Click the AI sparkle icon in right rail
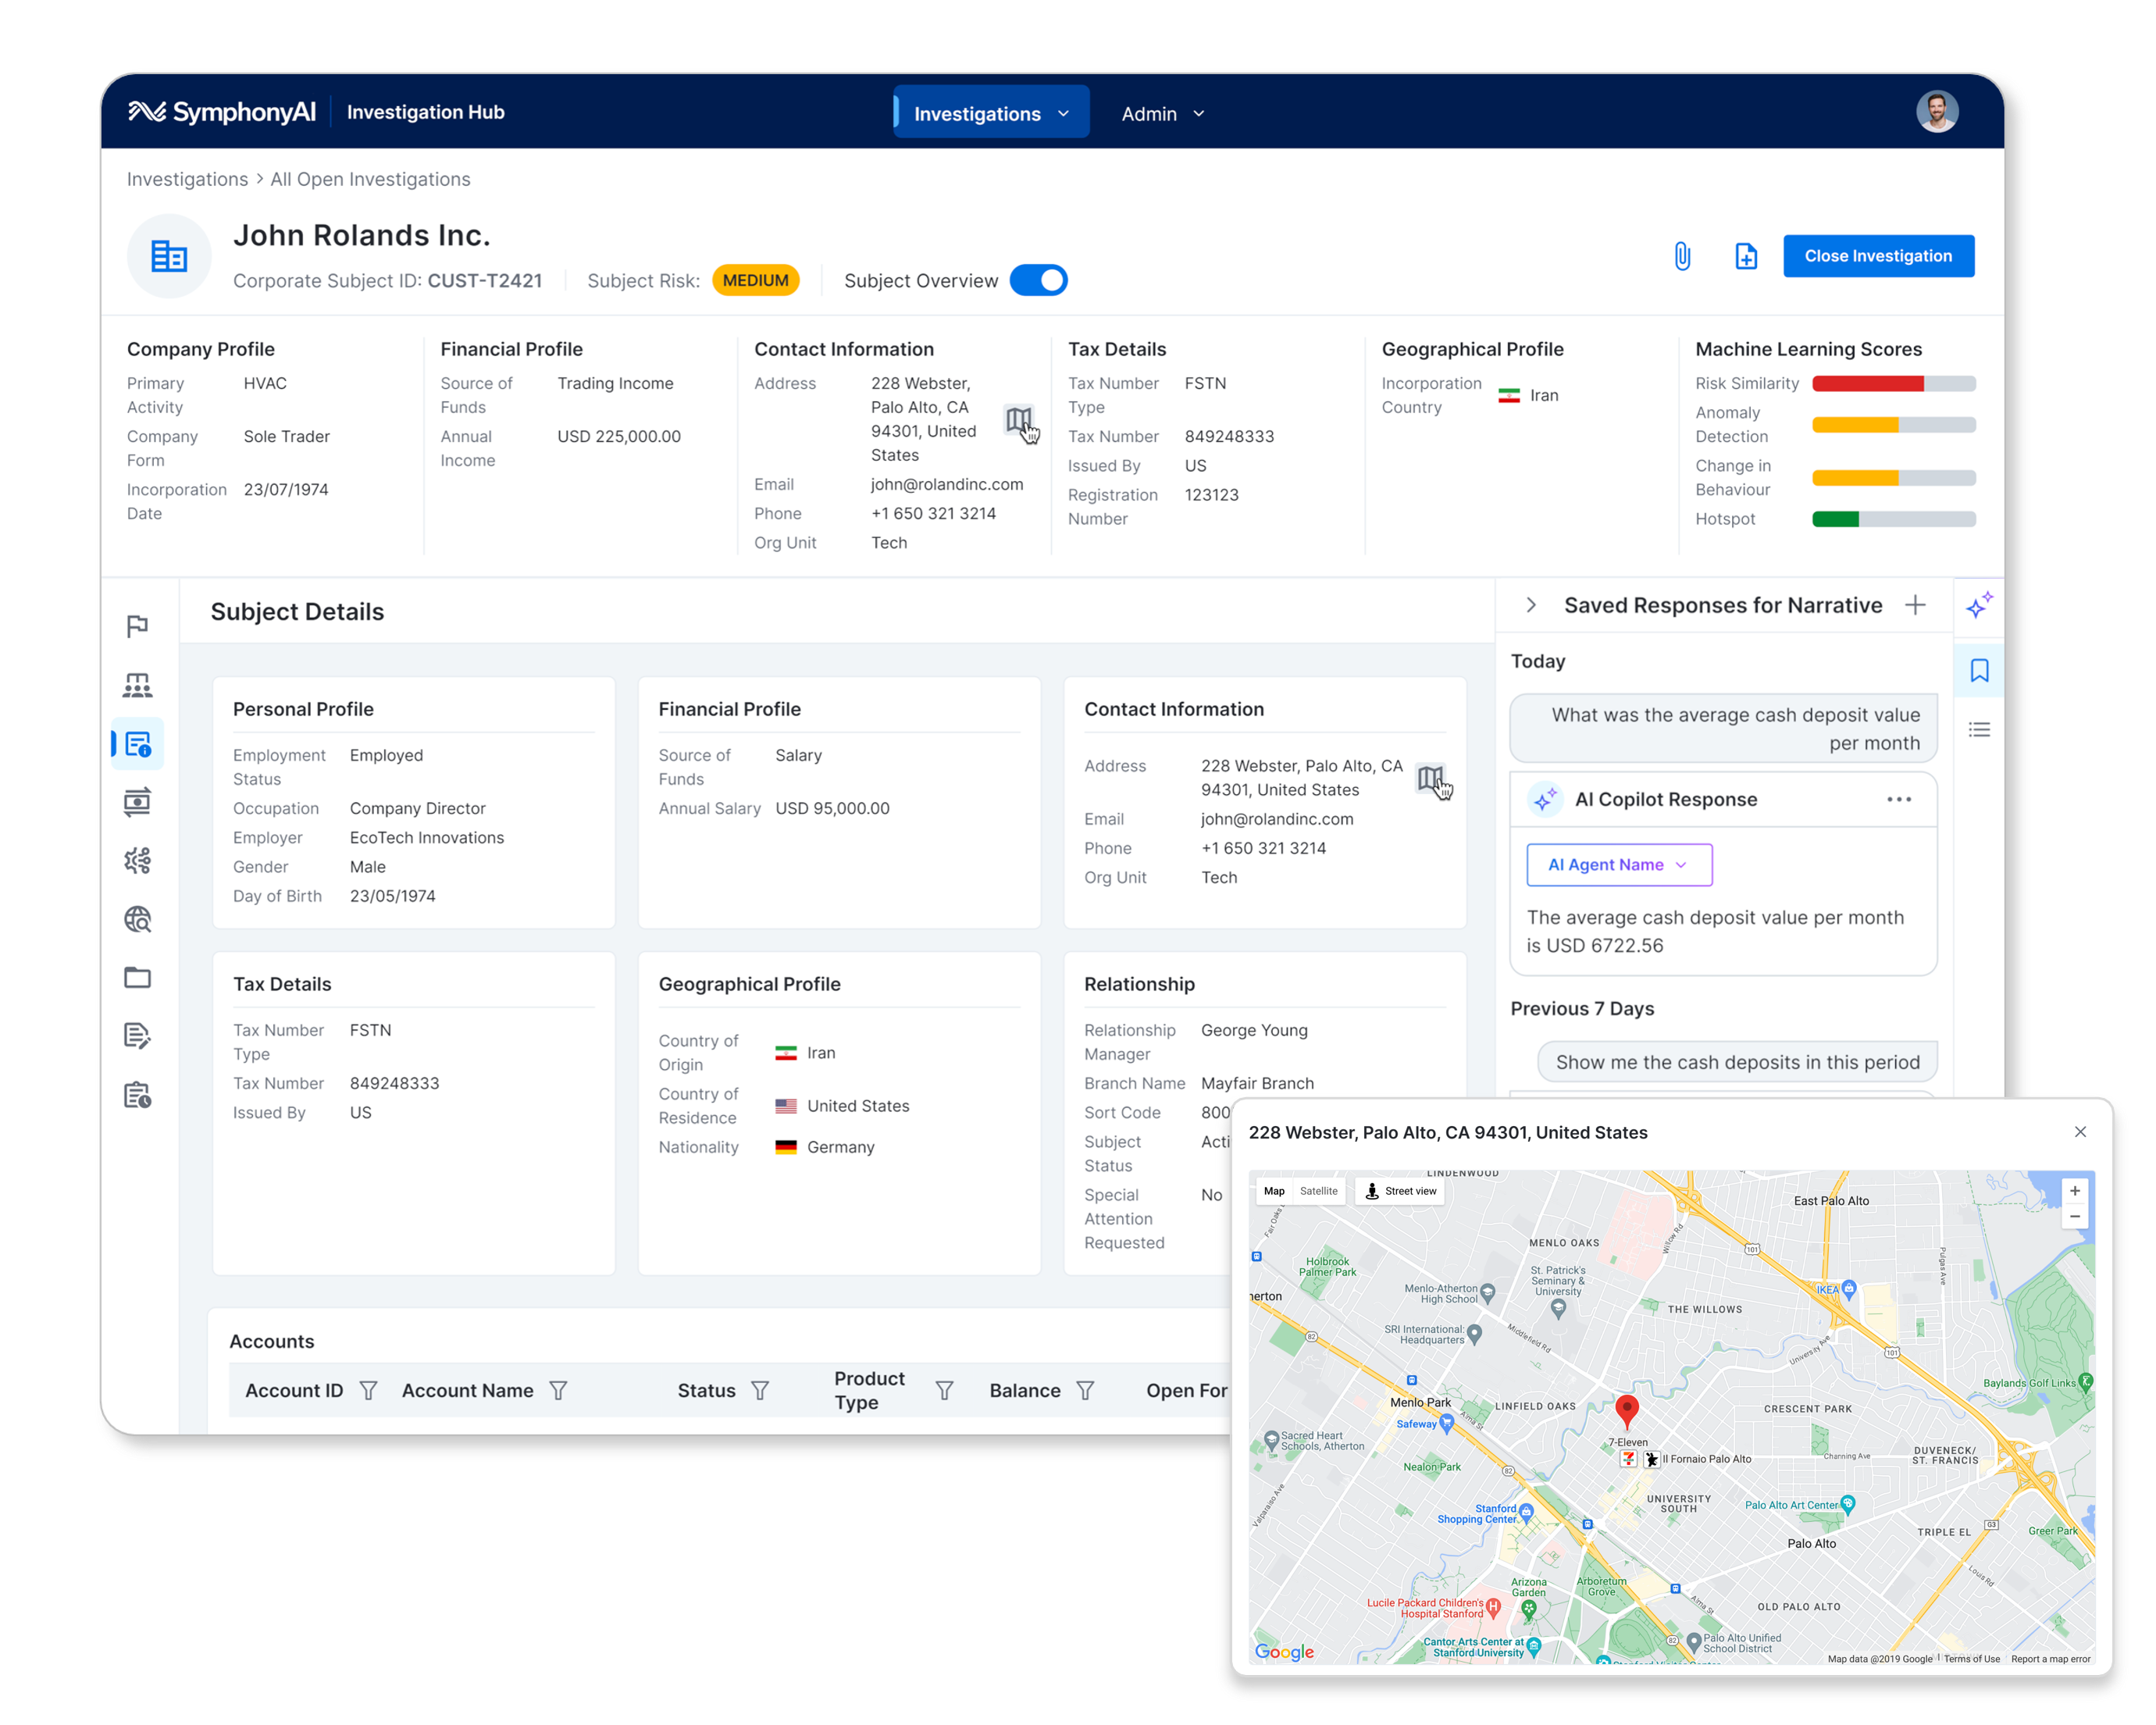The image size is (2156, 1725). [1979, 606]
